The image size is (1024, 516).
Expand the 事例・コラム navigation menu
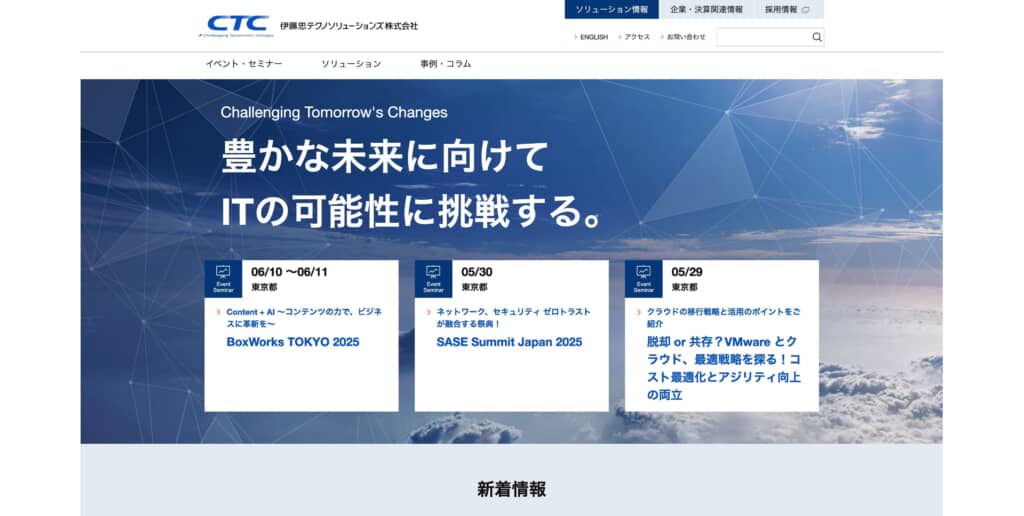[445, 64]
